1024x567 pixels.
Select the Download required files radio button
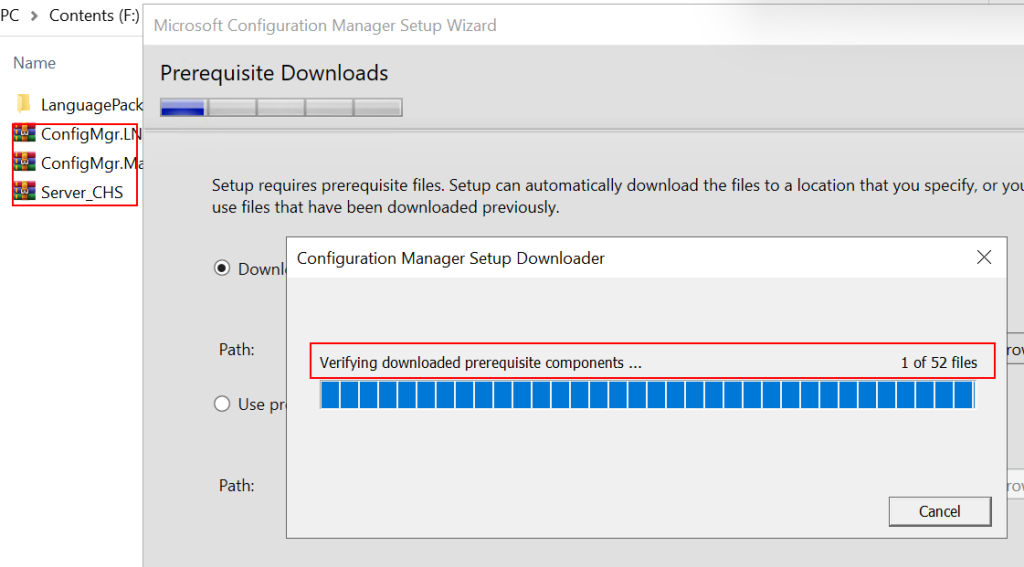[x=222, y=268]
